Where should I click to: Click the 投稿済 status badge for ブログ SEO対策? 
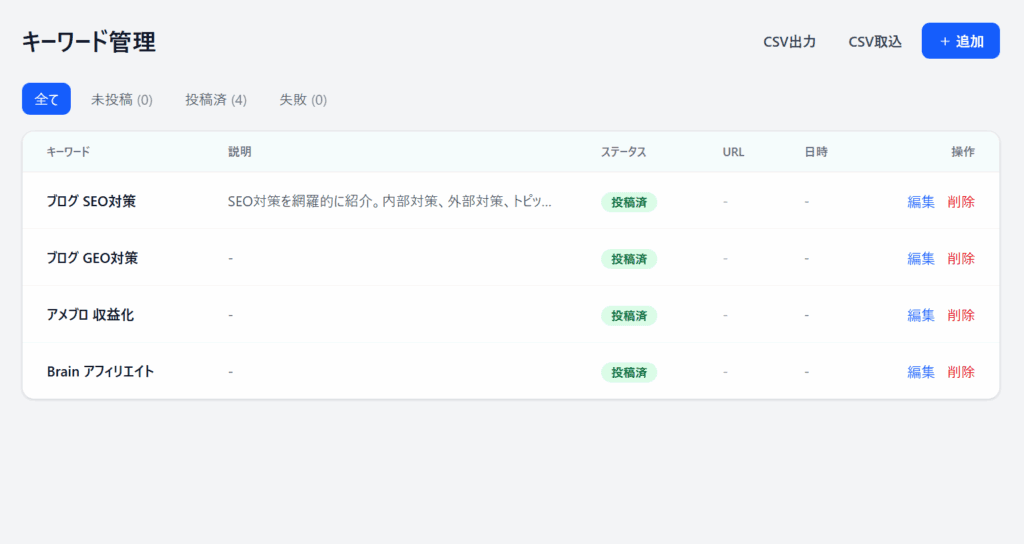click(628, 202)
